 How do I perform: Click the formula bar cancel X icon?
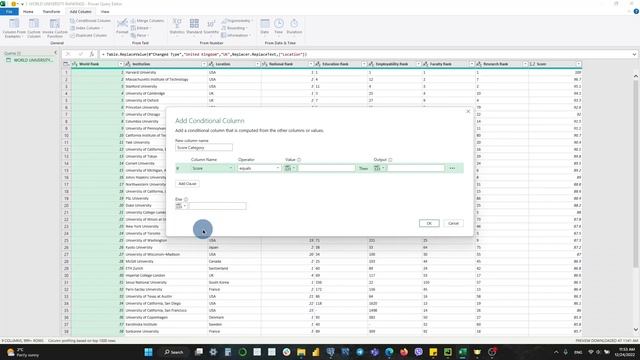coord(68,54)
